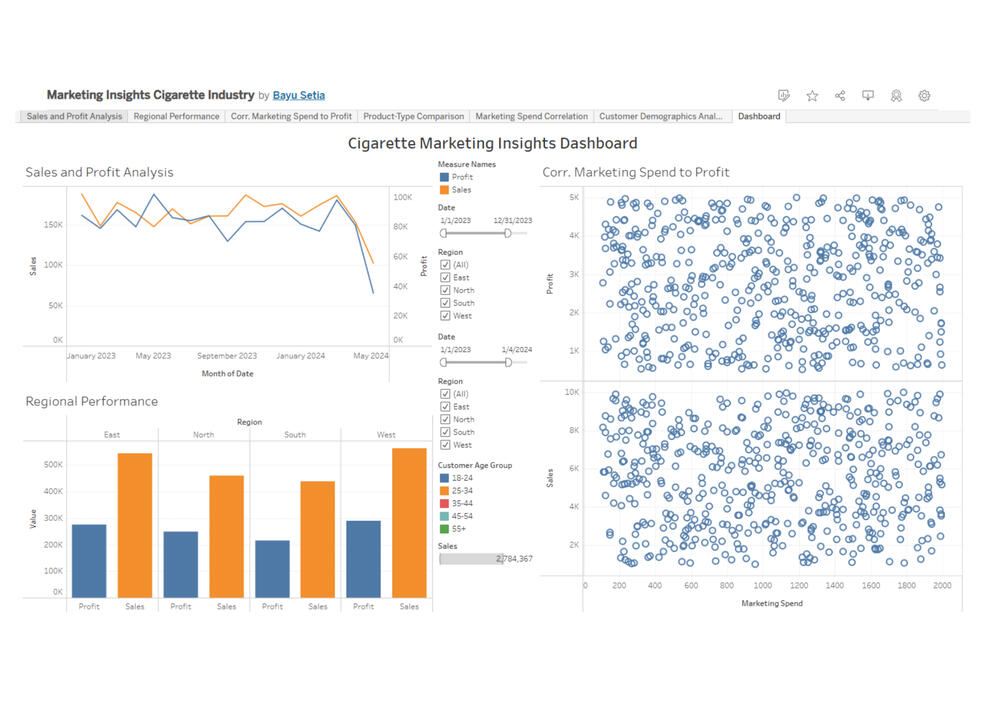Highlight the 35-44 age group swatch
The width and height of the screenshot is (990, 706).
tap(444, 503)
